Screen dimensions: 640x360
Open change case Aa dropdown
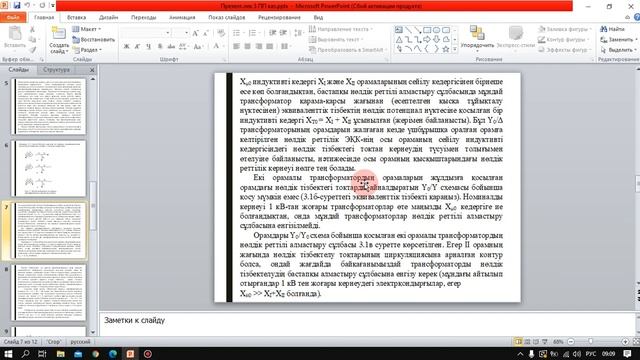coord(198,47)
